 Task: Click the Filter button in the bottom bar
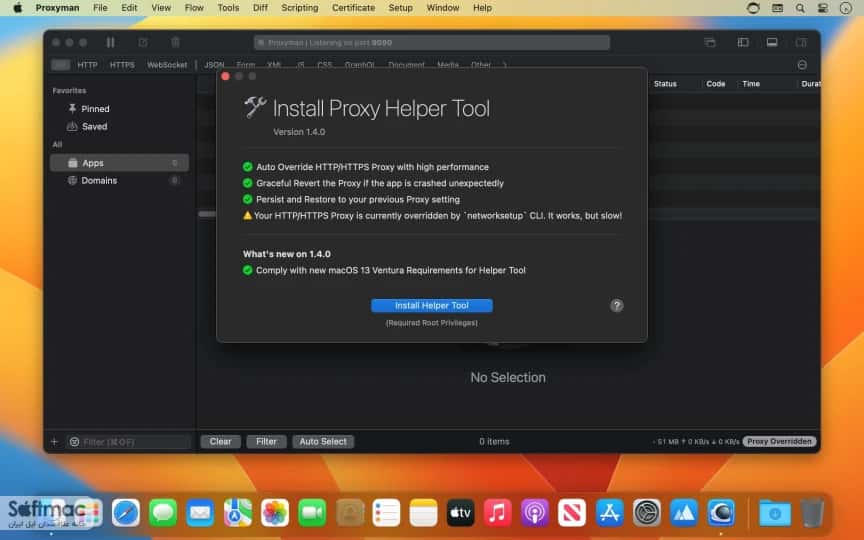266,441
